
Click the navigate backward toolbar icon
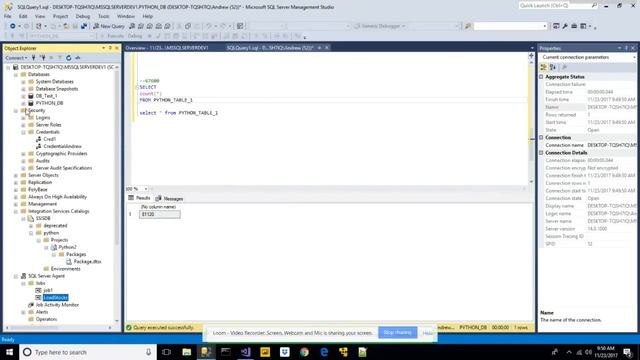tap(13, 26)
